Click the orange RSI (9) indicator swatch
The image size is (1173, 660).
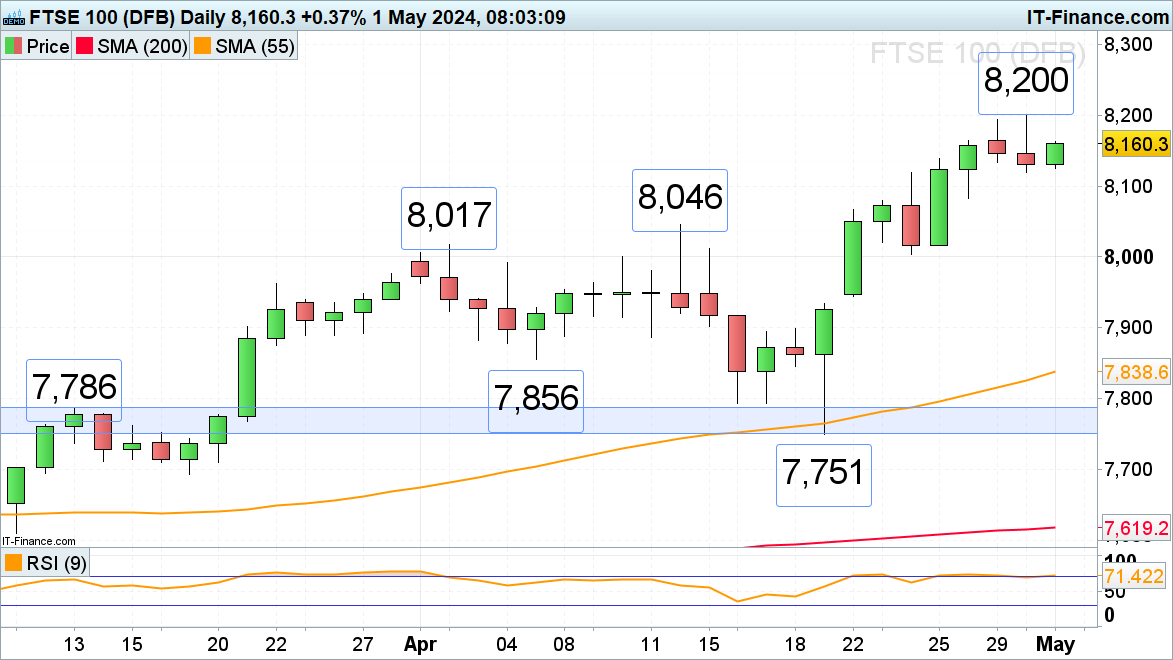tap(13, 562)
